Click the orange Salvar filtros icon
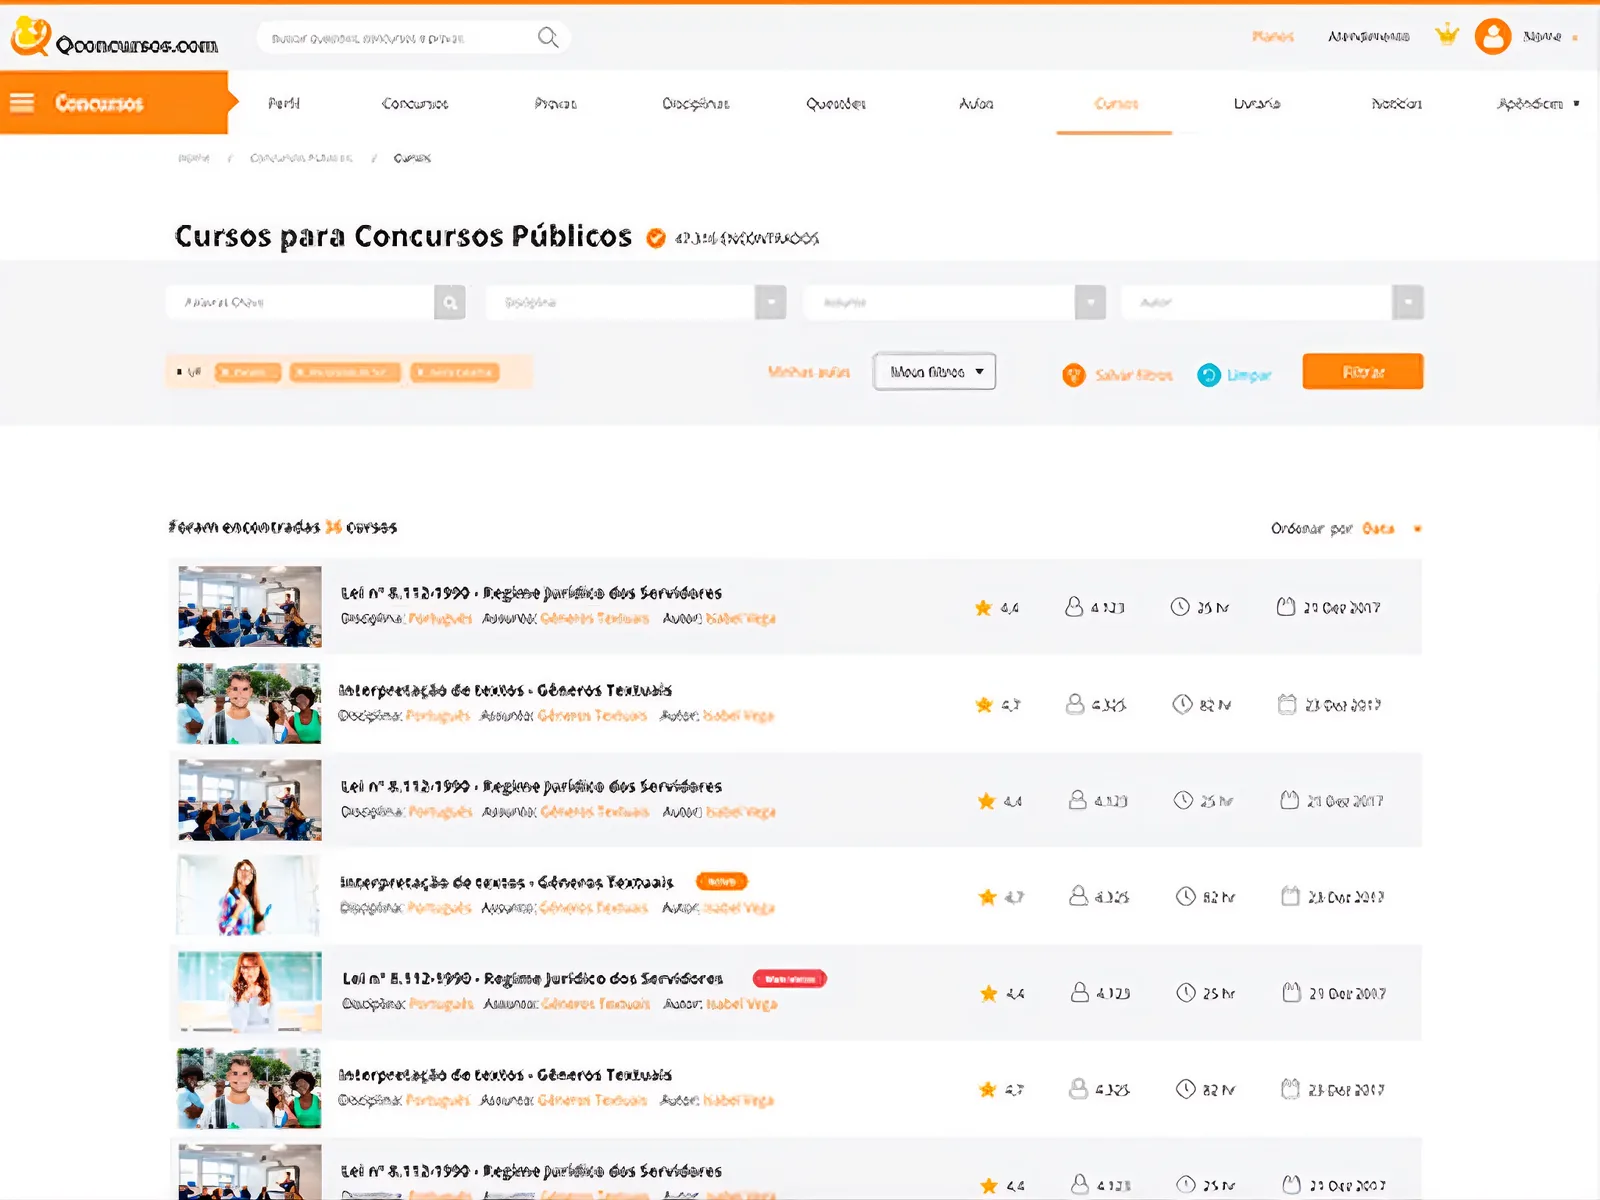The height and width of the screenshot is (1200, 1600). 1073,375
